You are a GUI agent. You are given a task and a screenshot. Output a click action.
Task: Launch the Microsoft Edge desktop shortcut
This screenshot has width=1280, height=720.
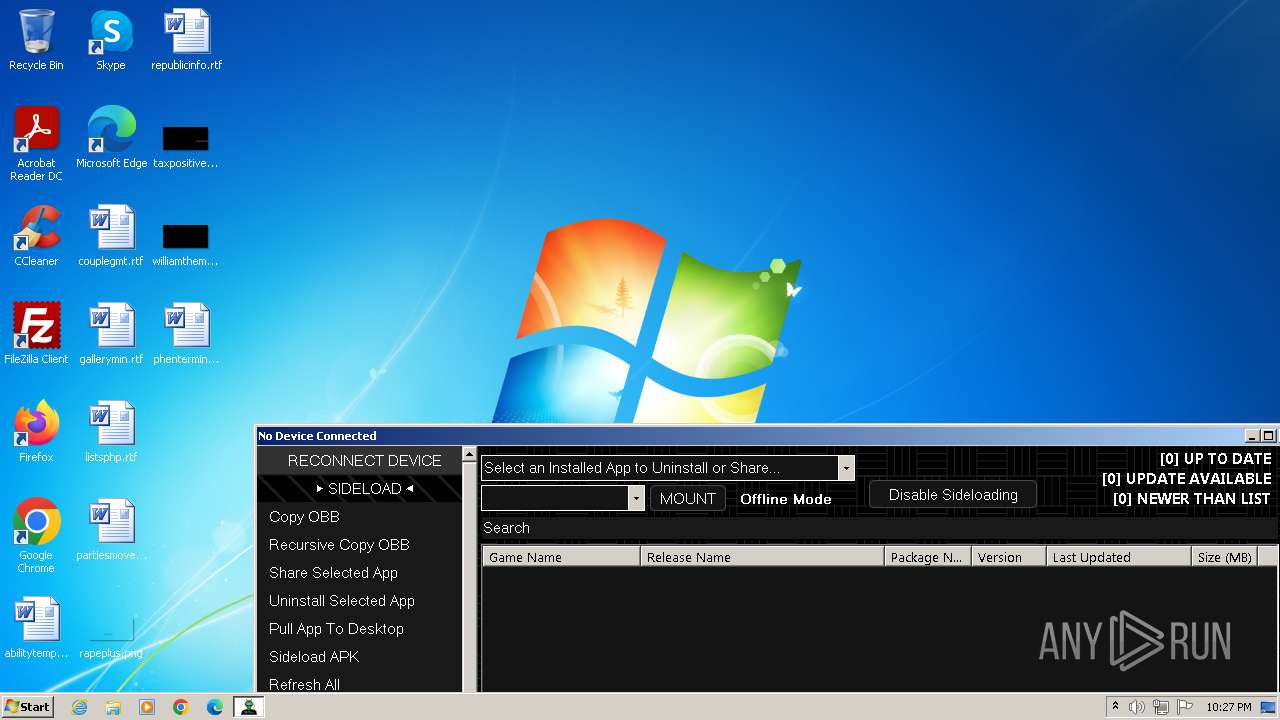(x=111, y=137)
